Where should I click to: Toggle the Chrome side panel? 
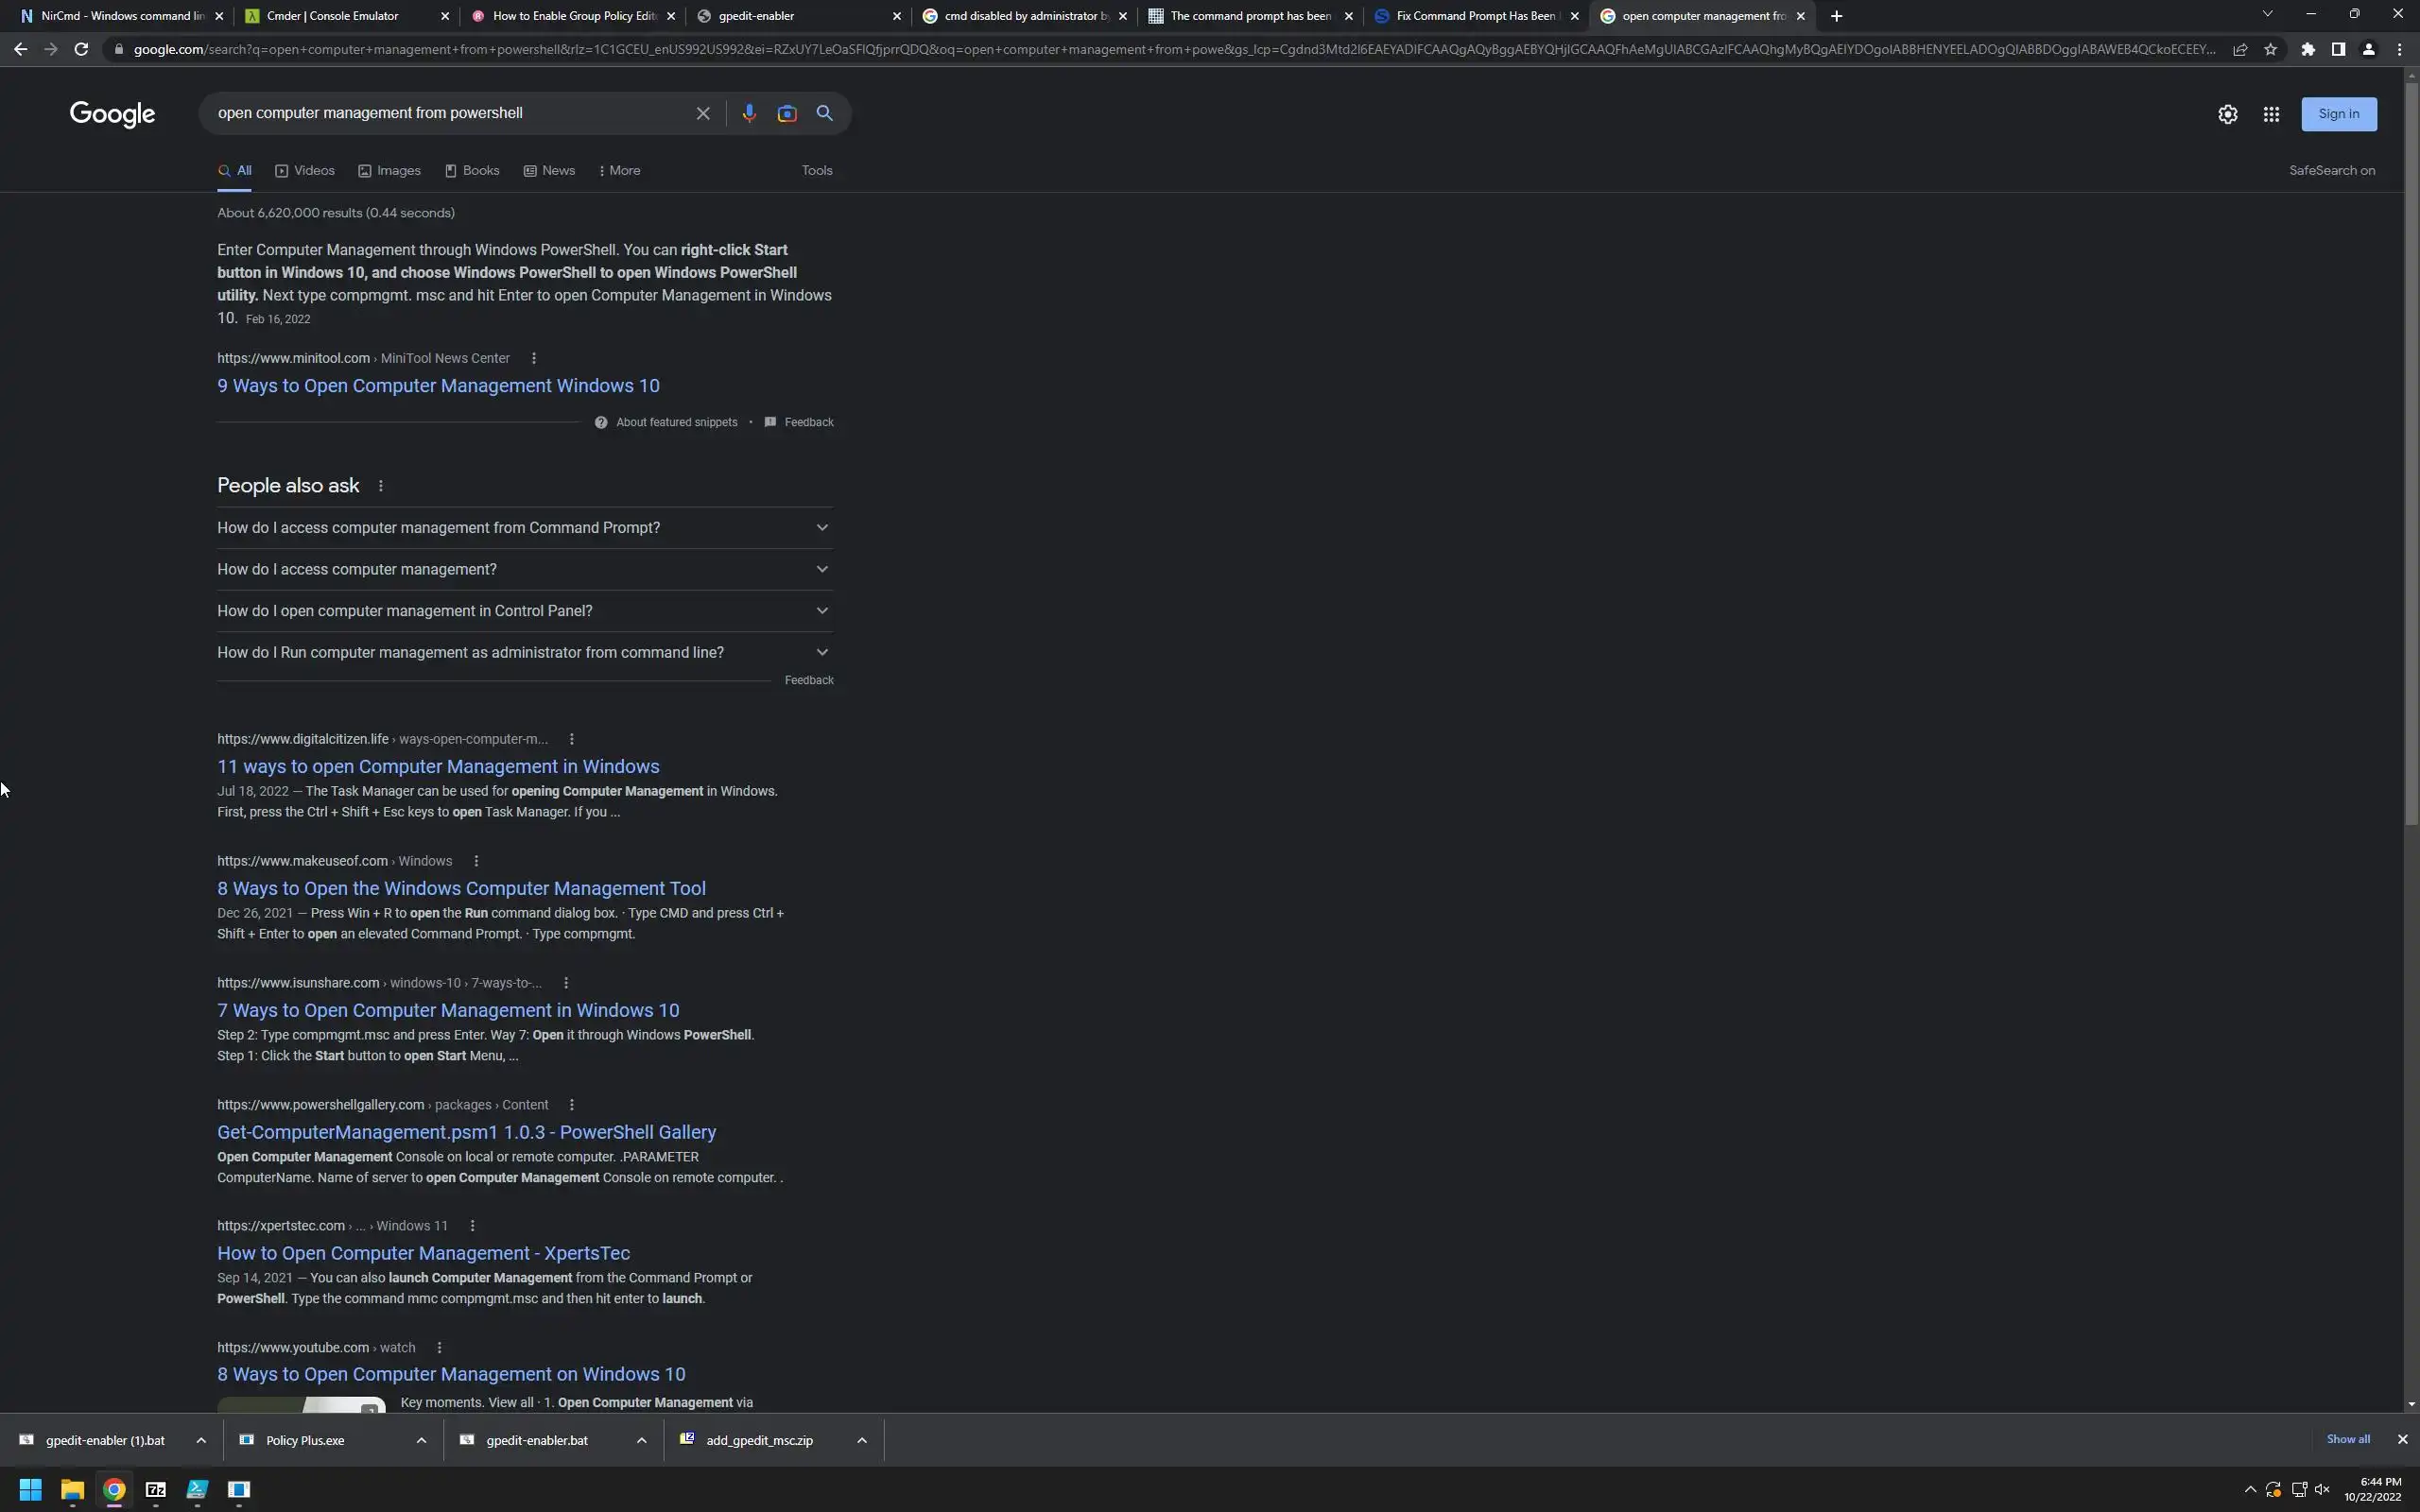tap(2338, 49)
